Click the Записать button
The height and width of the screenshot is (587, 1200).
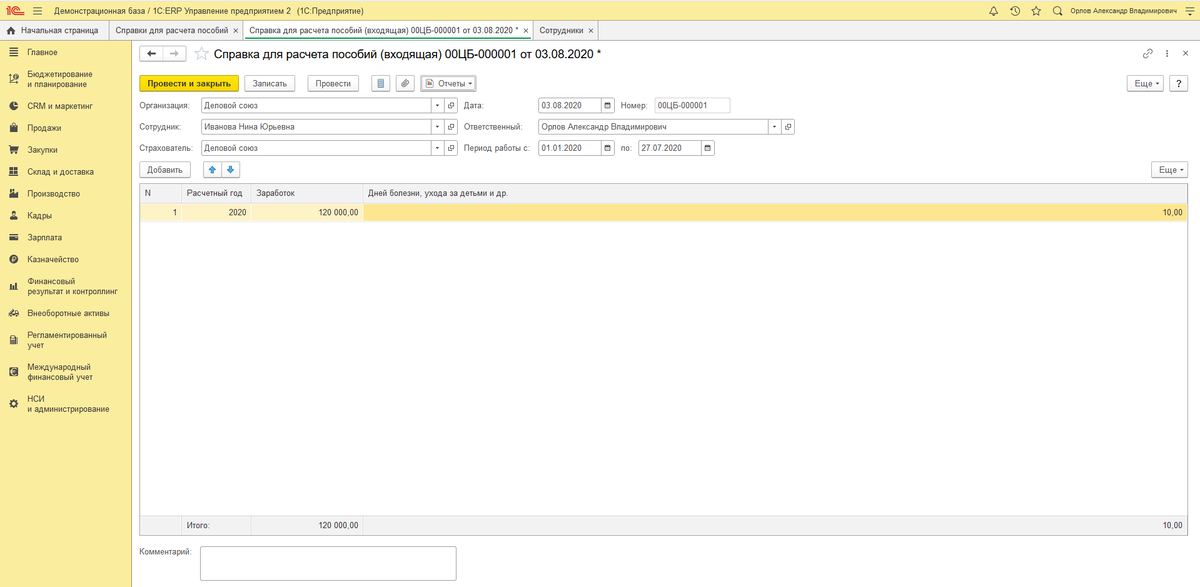click(x=270, y=83)
